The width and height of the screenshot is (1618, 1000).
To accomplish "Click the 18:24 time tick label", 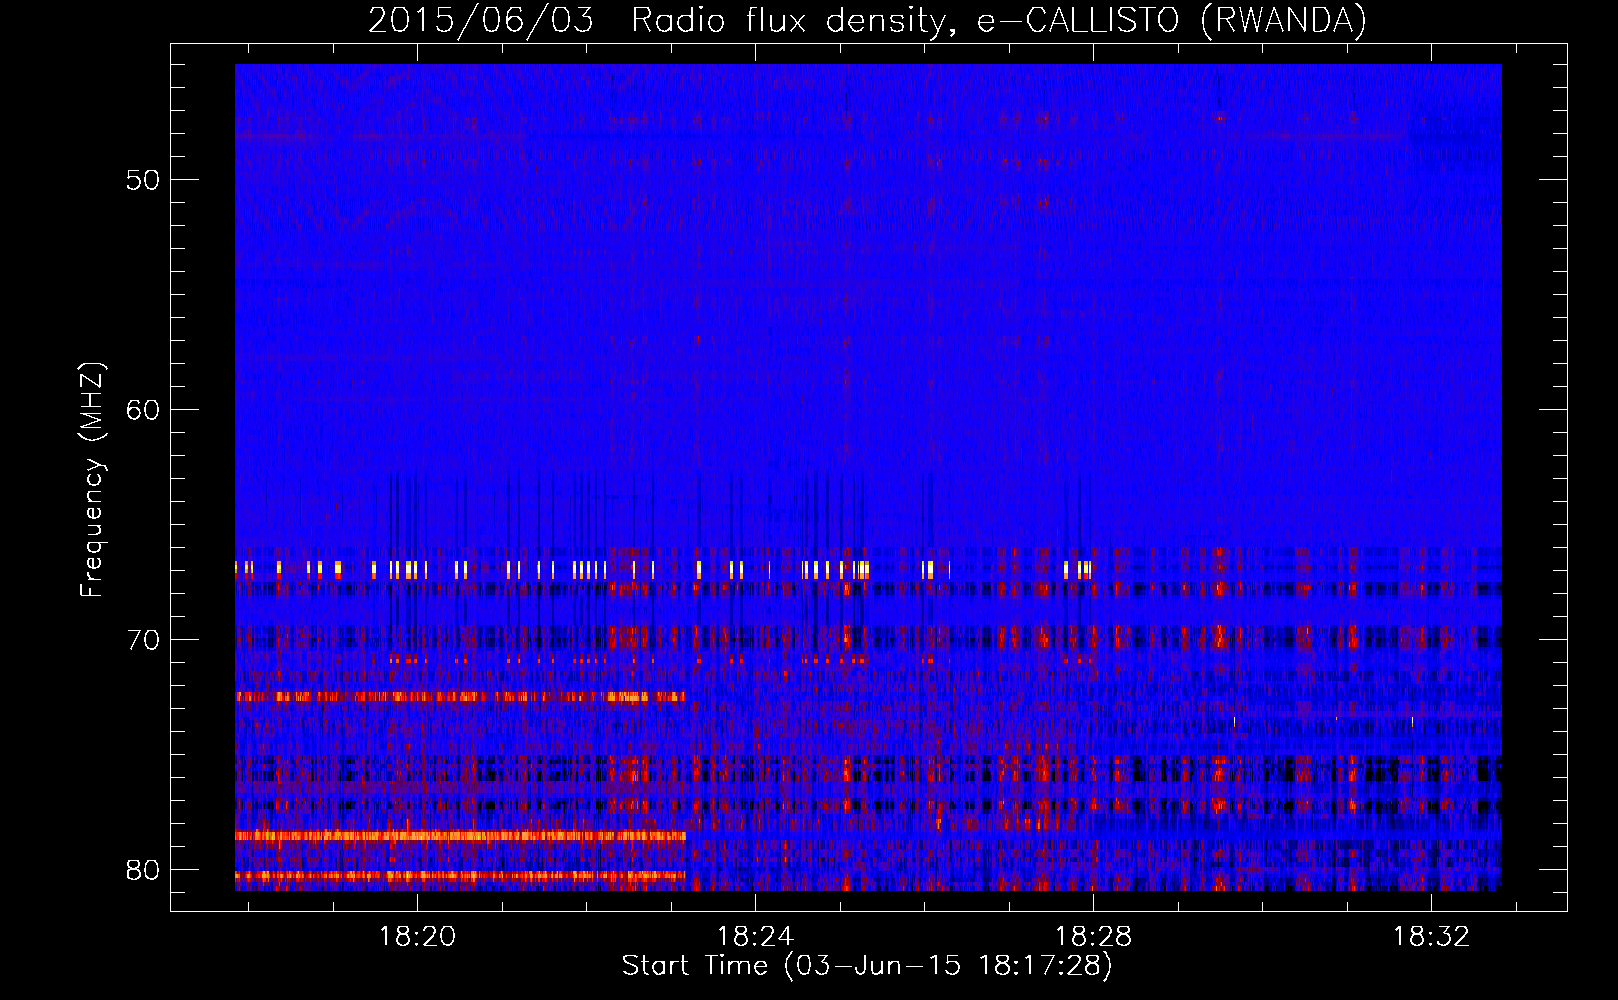I will click(x=755, y=936).
